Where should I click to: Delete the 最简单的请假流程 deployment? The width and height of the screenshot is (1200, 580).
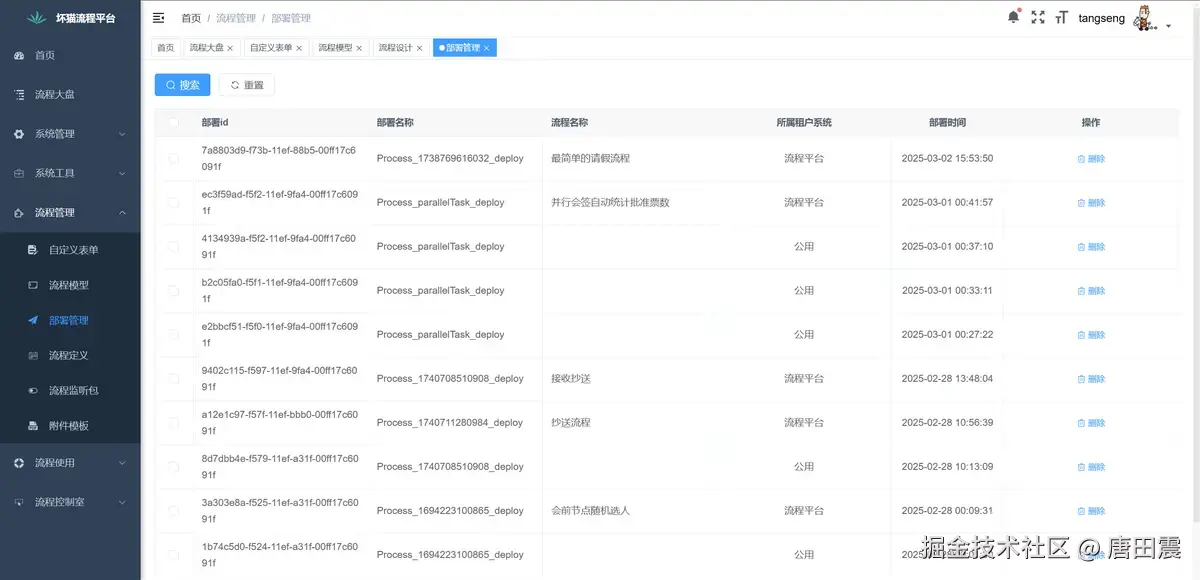[1091, 159]
